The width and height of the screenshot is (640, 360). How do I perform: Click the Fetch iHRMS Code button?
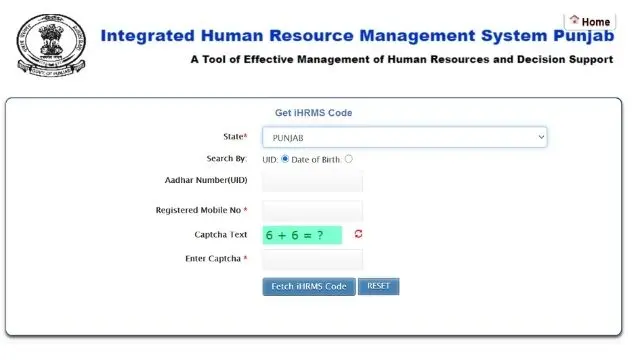point(309,287)
